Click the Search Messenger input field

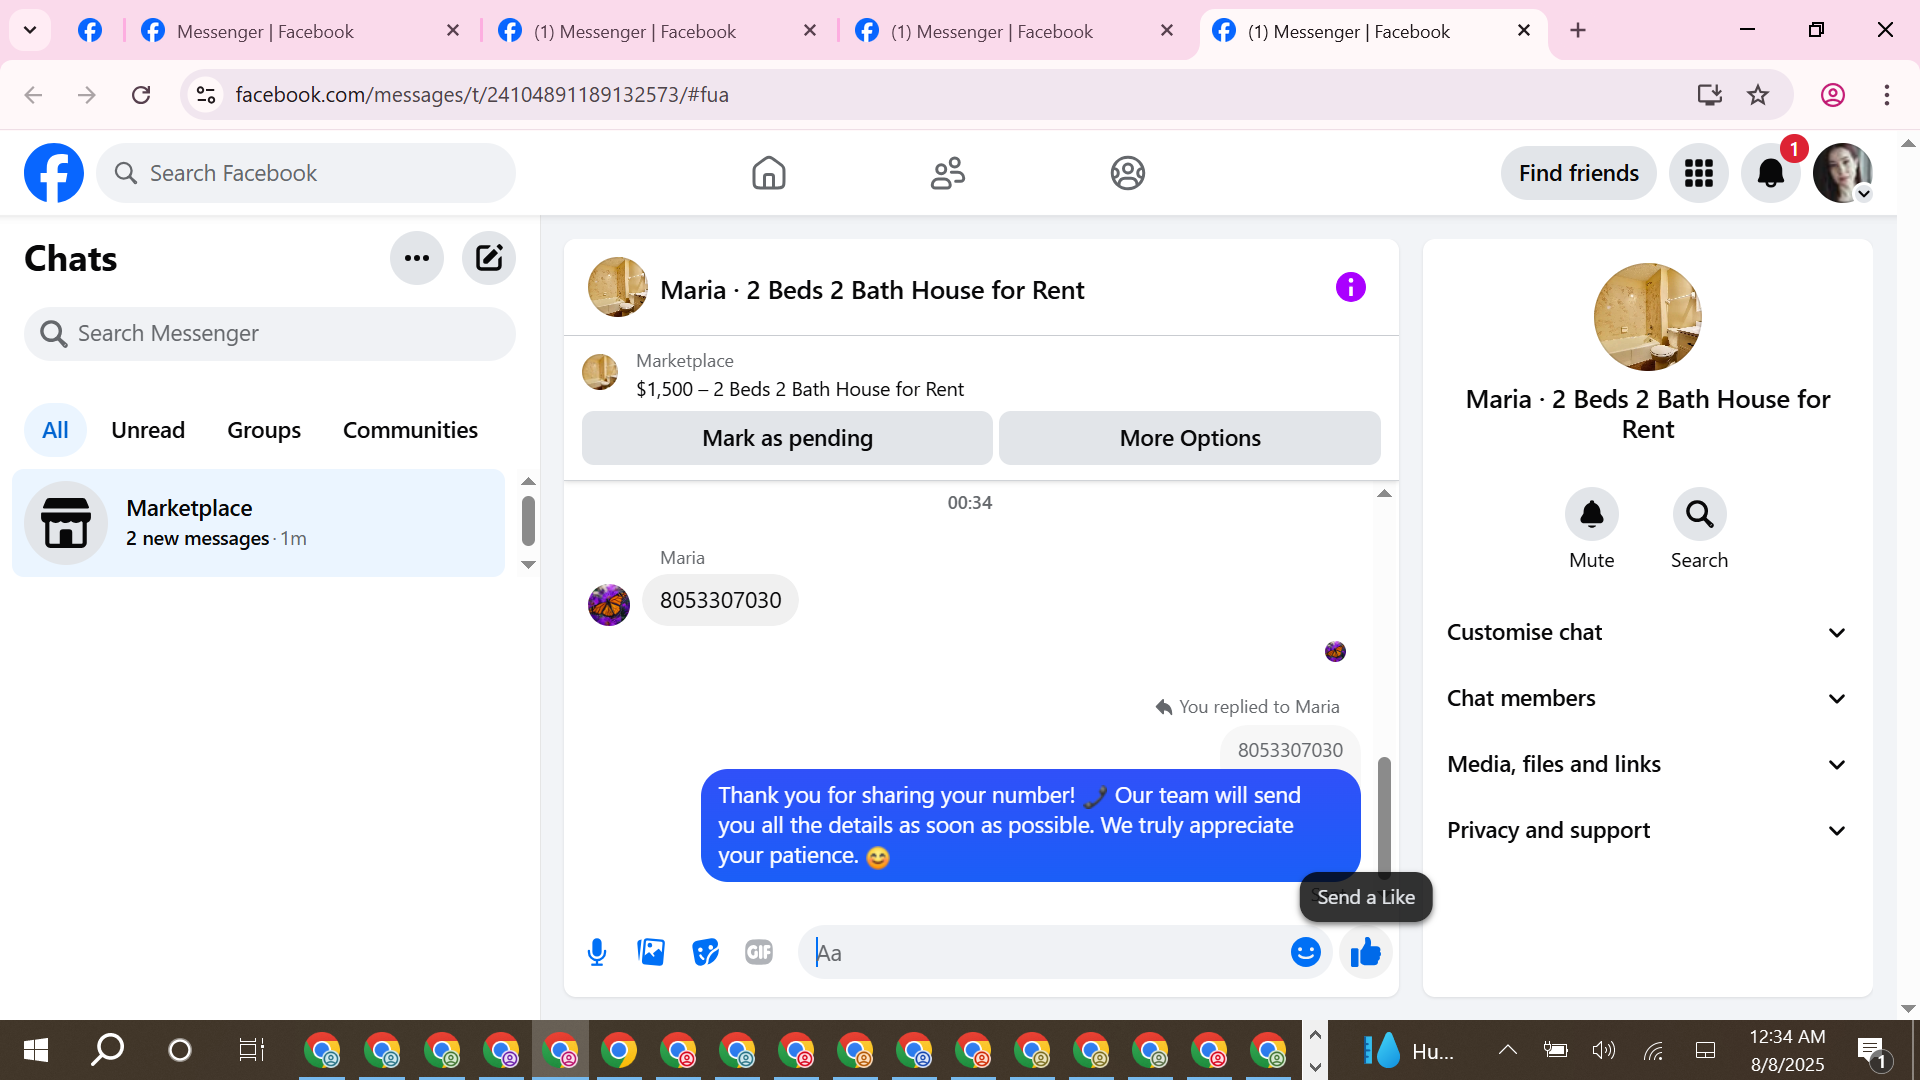270,333
